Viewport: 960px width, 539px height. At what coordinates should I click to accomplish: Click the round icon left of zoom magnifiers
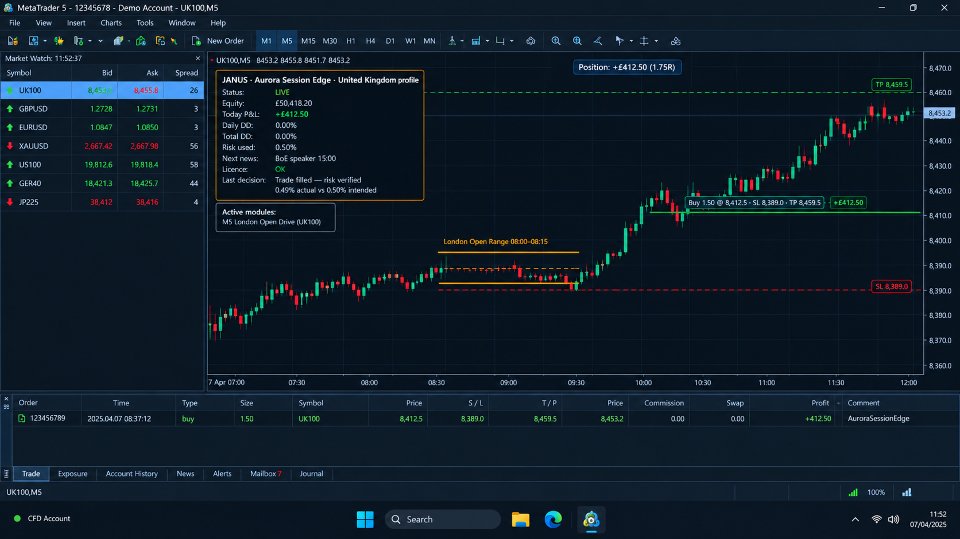click(x=531, y=41)
